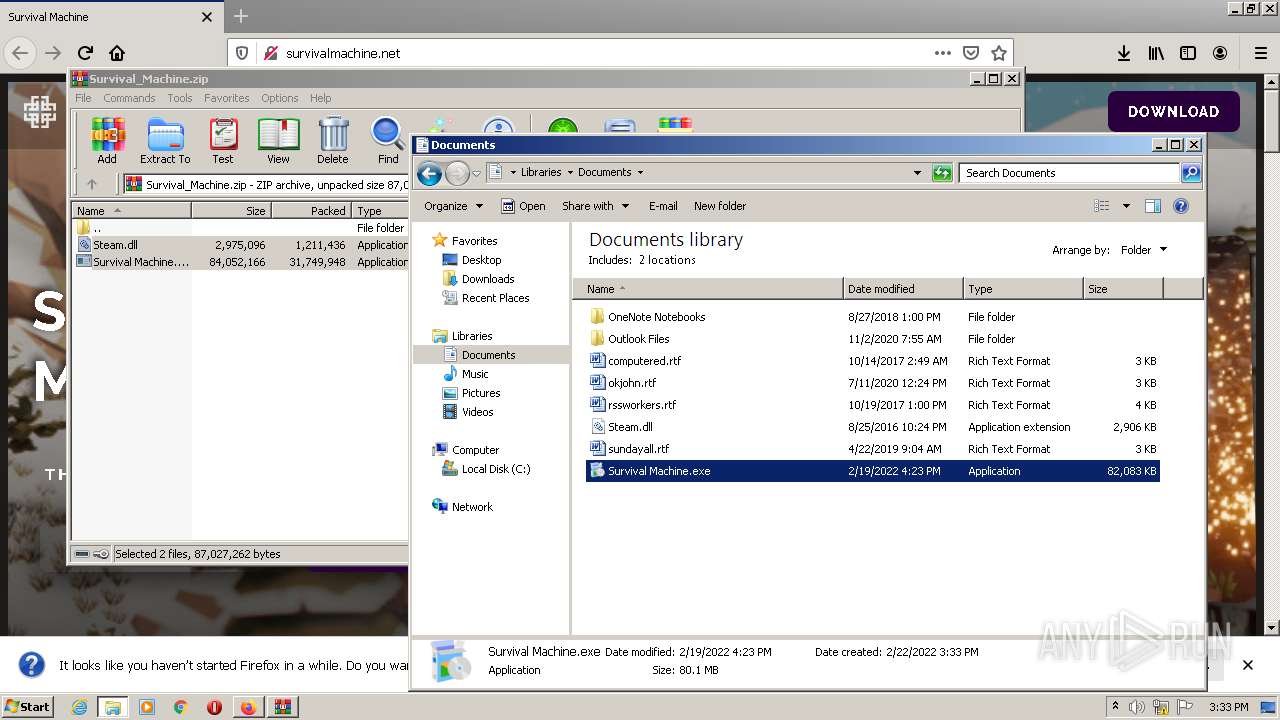The height and width of the screenshot is (720, 1280).
Task: Click the refresh icon next to address bar
Action: pos(942,173)
